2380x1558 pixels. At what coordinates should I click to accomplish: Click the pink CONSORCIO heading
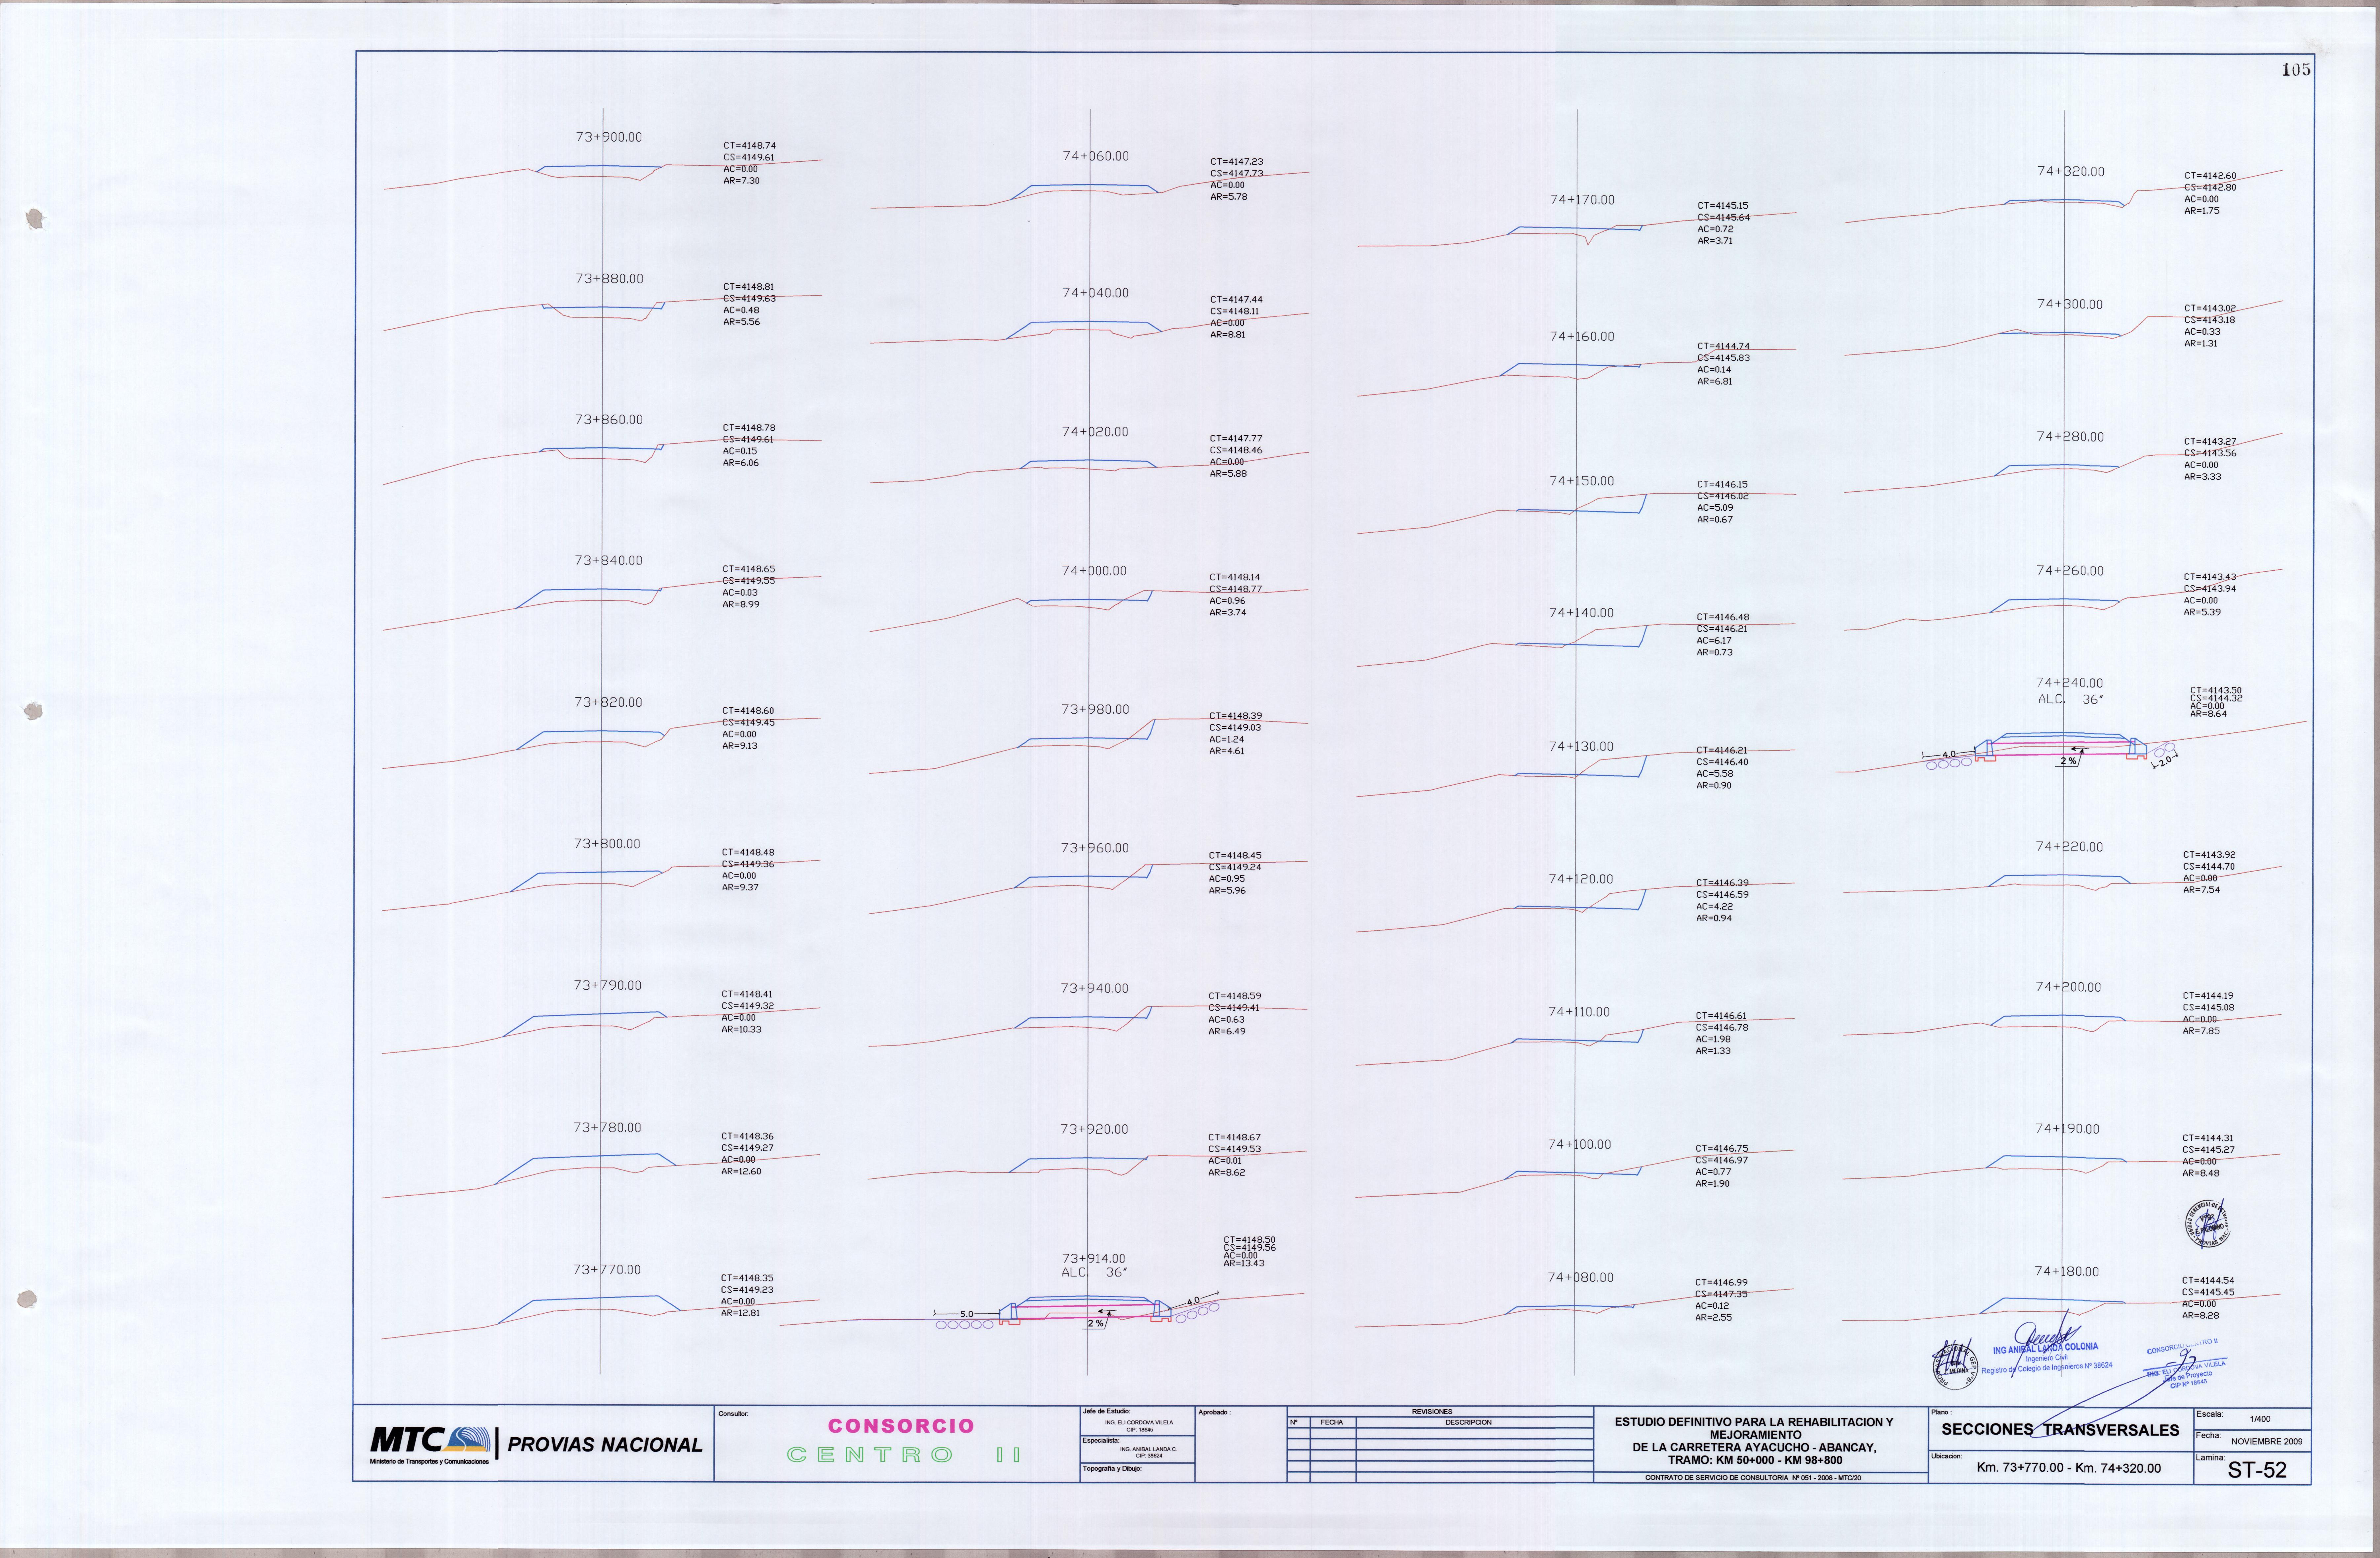tap(901, 1426)
